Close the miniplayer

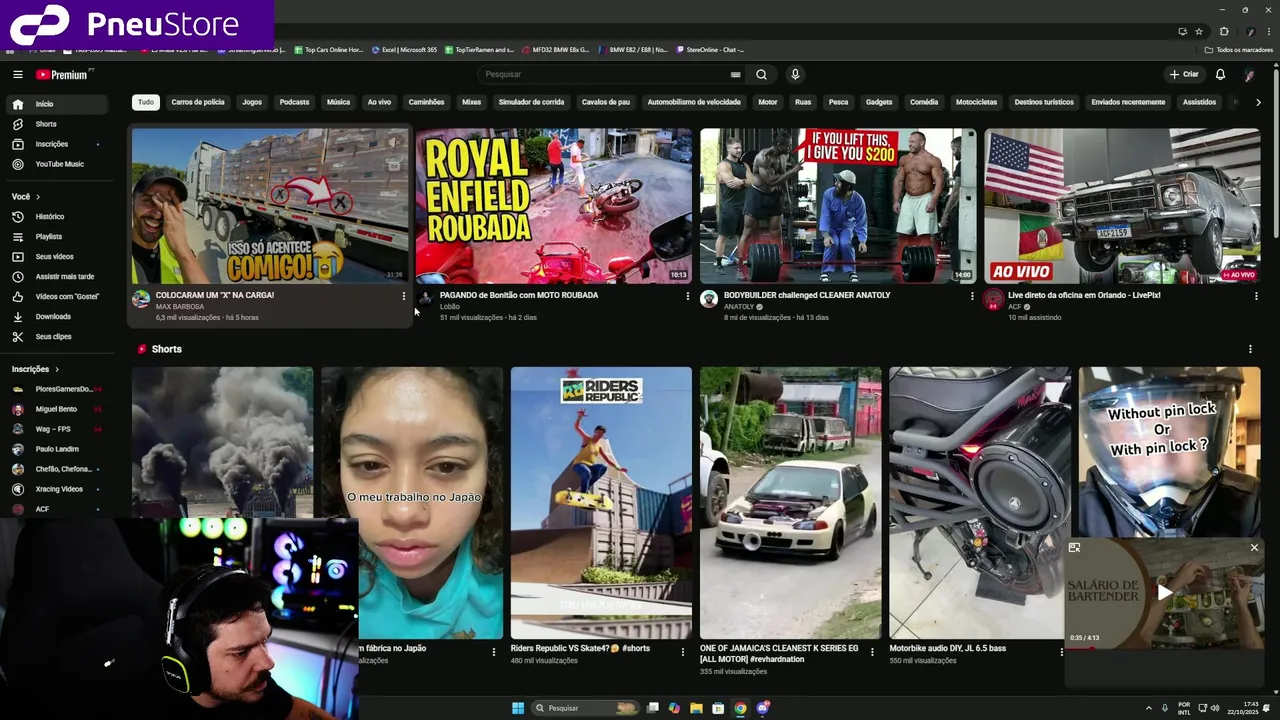pos(1254,547)
